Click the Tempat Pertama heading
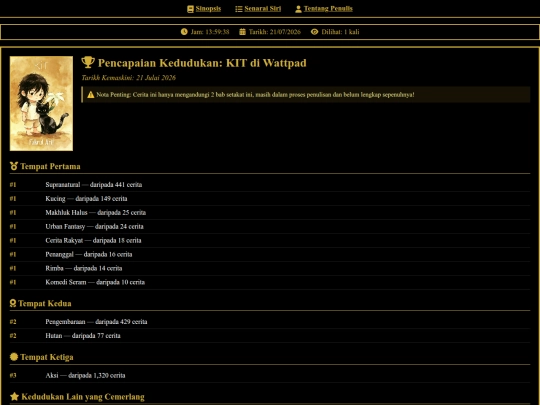 [50, 166]
